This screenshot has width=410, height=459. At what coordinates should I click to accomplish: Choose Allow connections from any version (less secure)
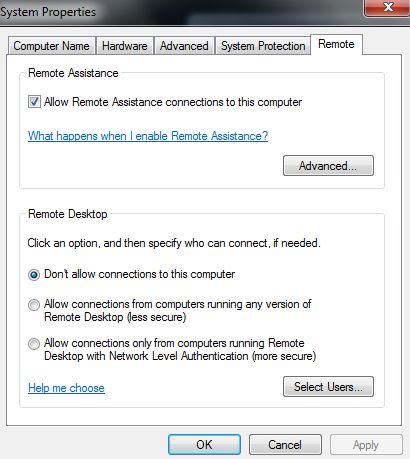click(x=34, y=305)
